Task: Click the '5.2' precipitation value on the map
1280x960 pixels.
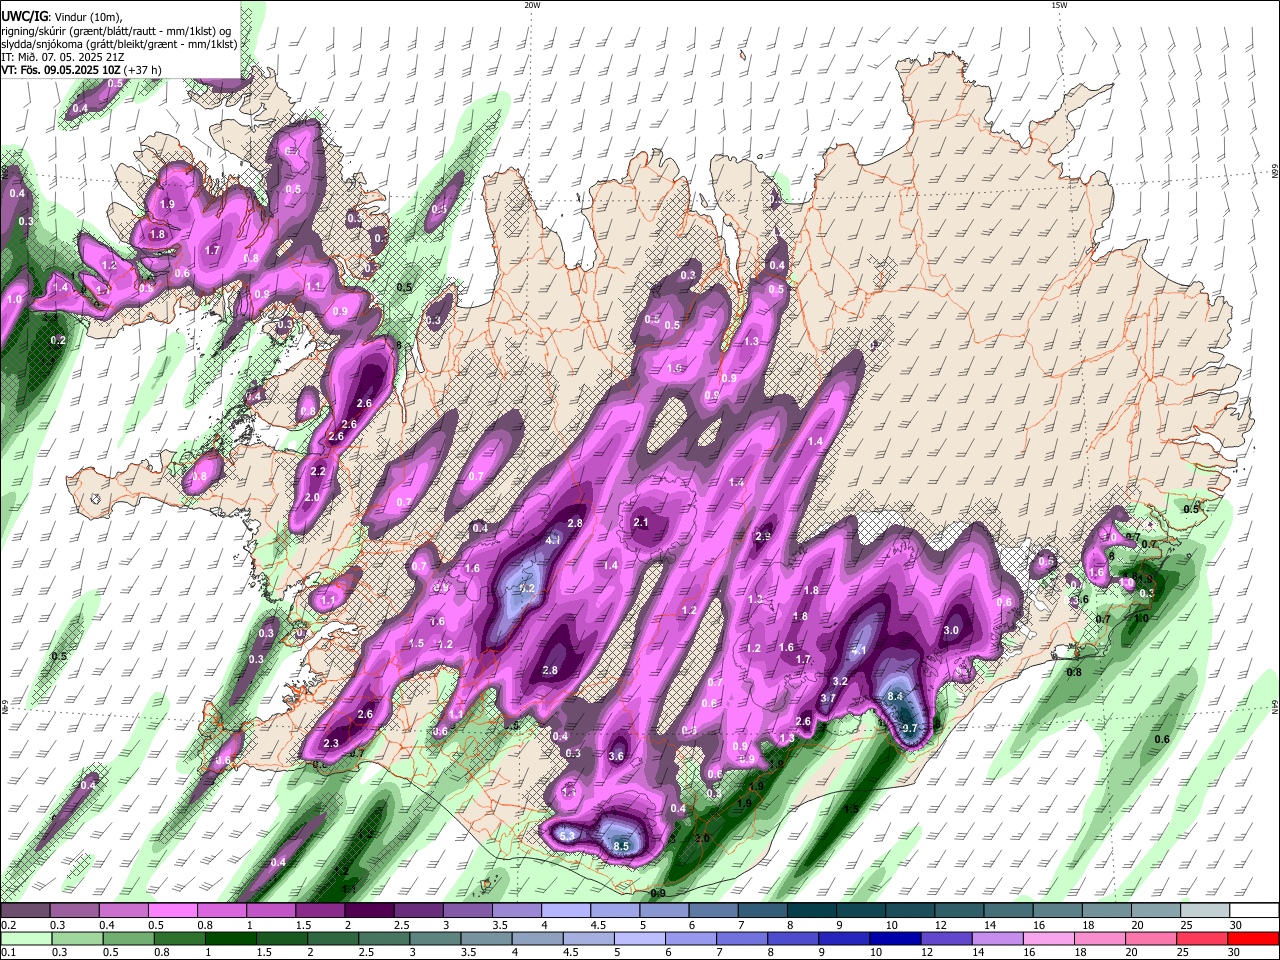Action: [x=529, y=588]
